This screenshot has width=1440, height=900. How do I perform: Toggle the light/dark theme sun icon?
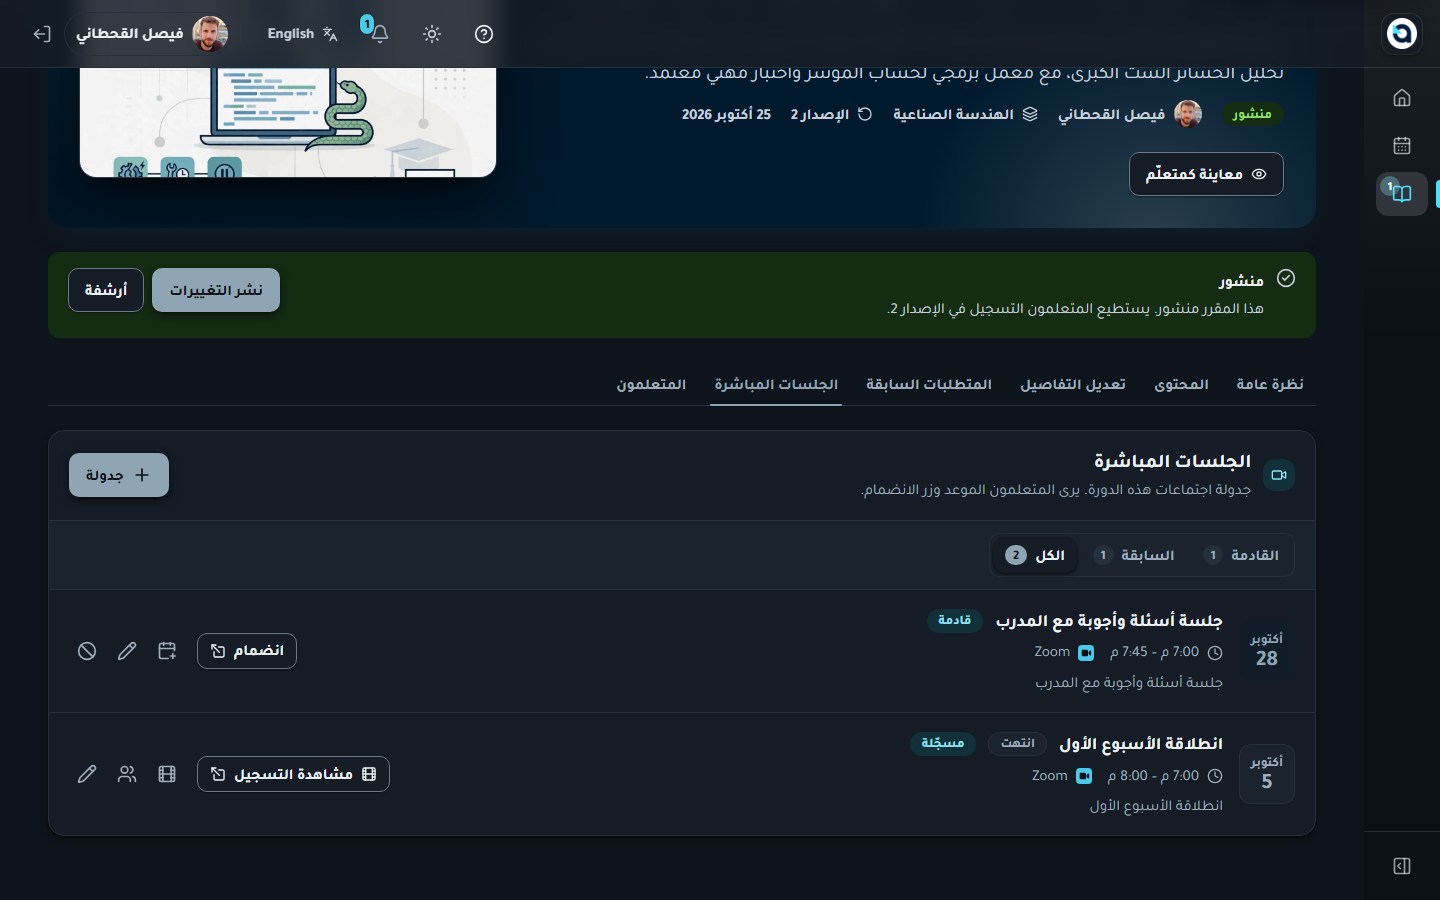[432, 34]
